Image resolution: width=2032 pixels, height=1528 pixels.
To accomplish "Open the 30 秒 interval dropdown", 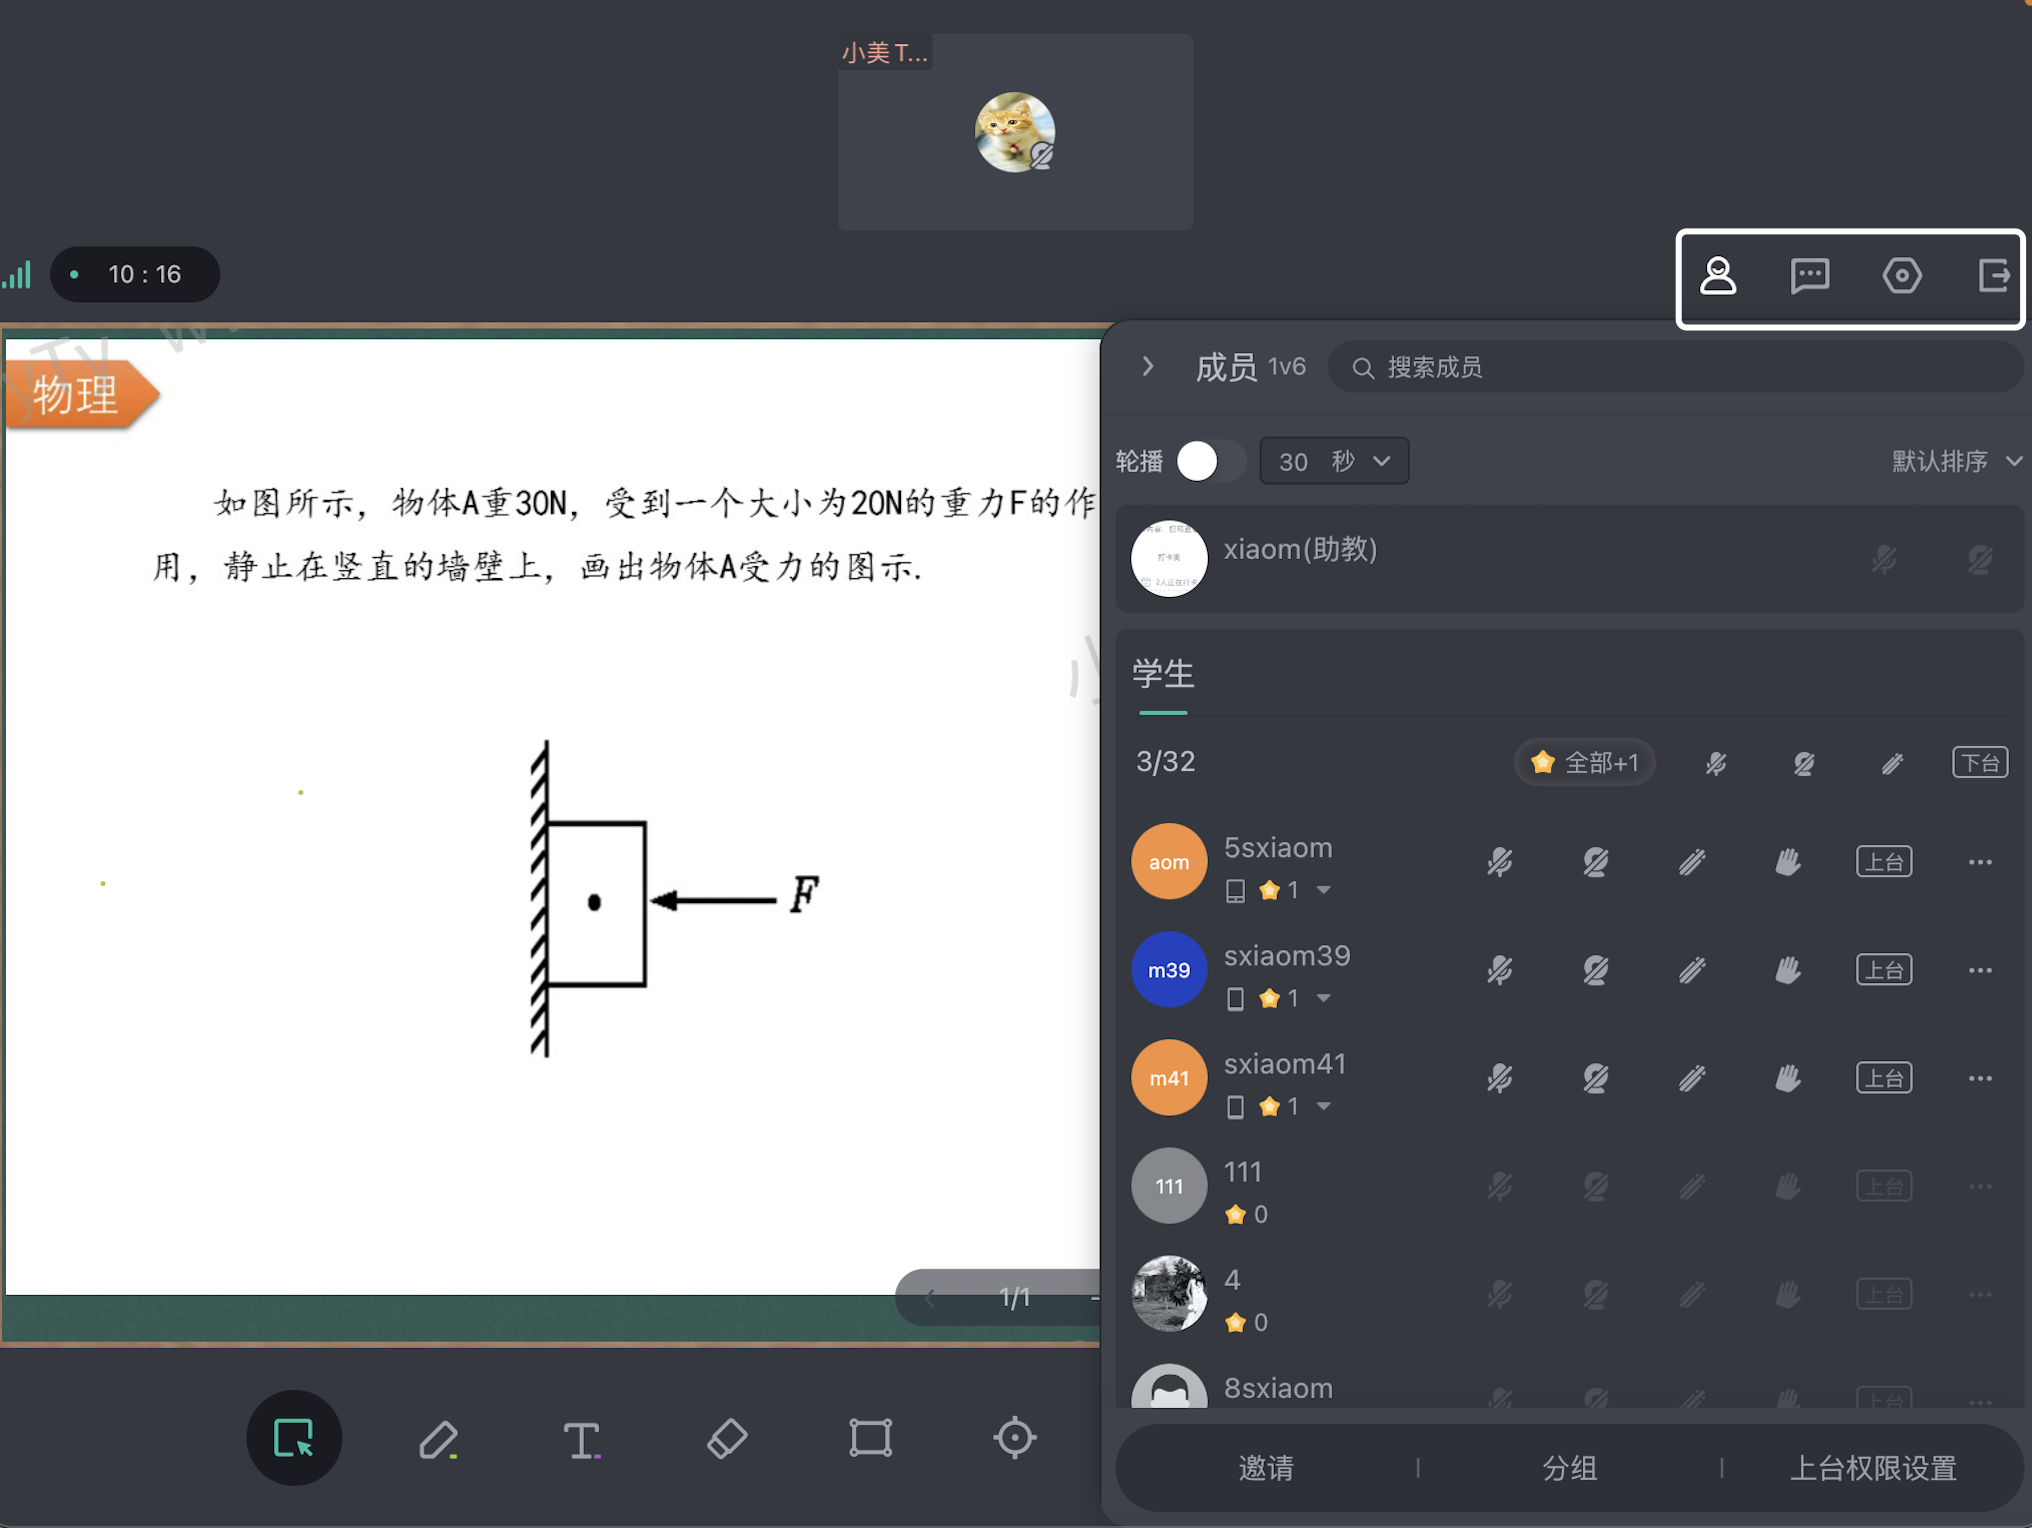I will tap(1334, 461).
